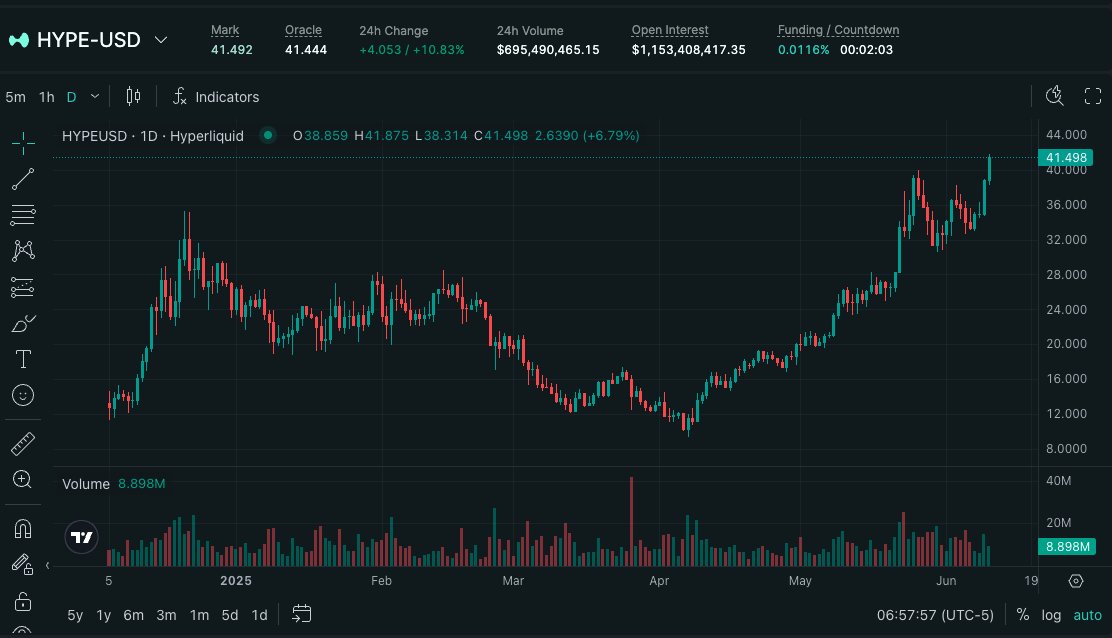1112x638 pixels.
Task: Select the XABCD pattern tool
Action: 23,250
